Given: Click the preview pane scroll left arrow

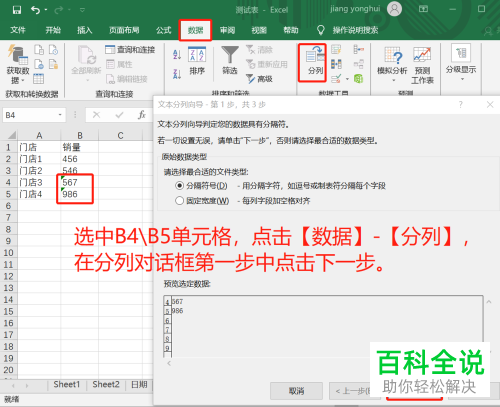Looking at the screenshot, I should (x=169, y=363).
